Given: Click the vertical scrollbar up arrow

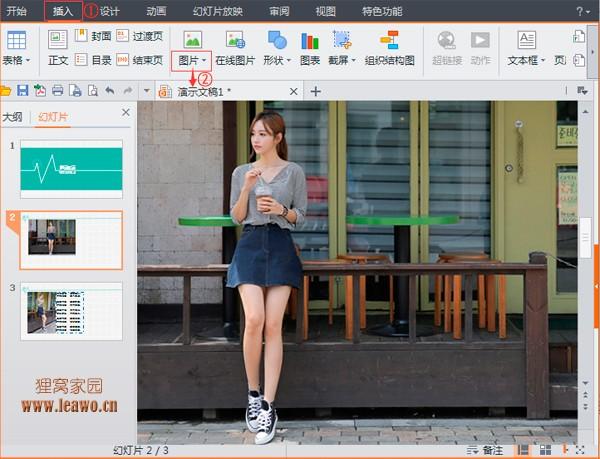Looking at the screenshot, I should click(x=585, y=112).
